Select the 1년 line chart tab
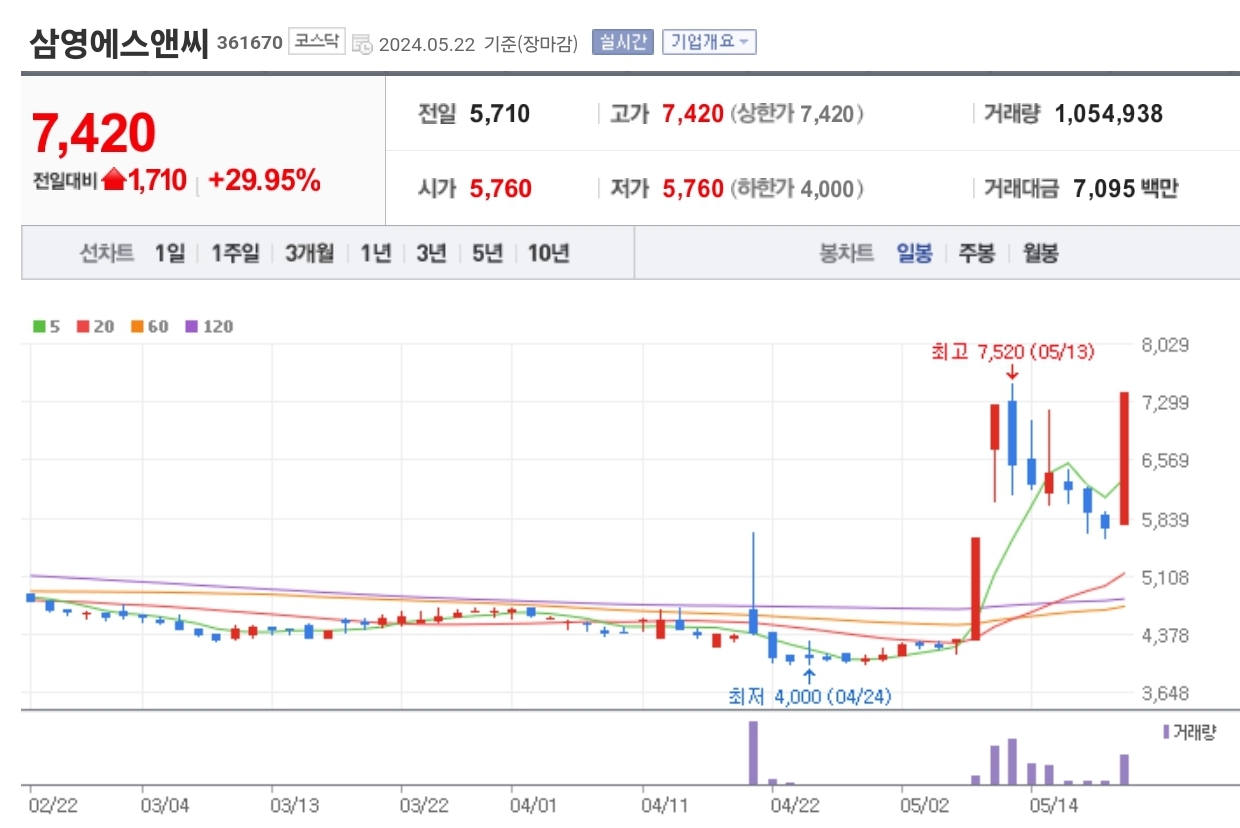This screenshot has width=1240, height=828. [x=375, y=254]
